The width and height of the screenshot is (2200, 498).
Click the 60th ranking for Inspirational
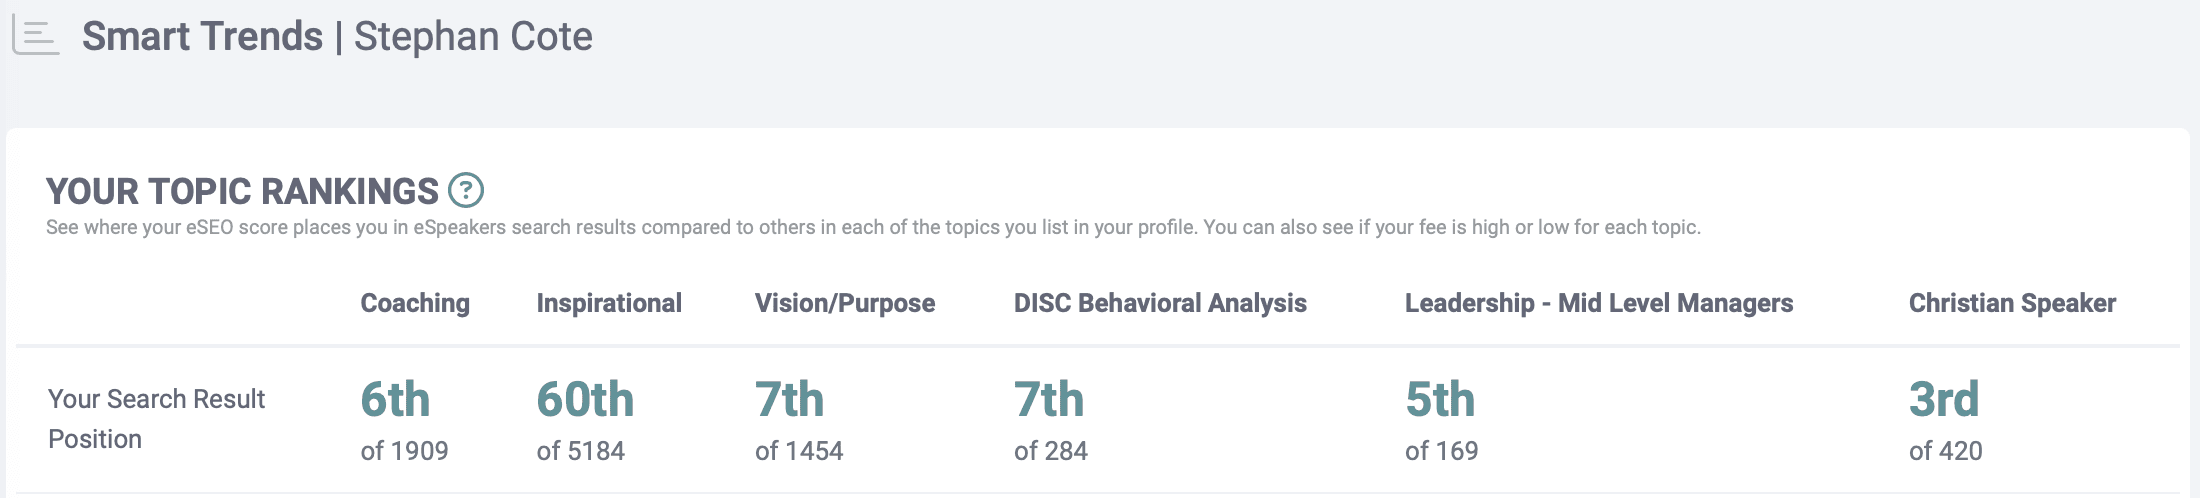585,400
